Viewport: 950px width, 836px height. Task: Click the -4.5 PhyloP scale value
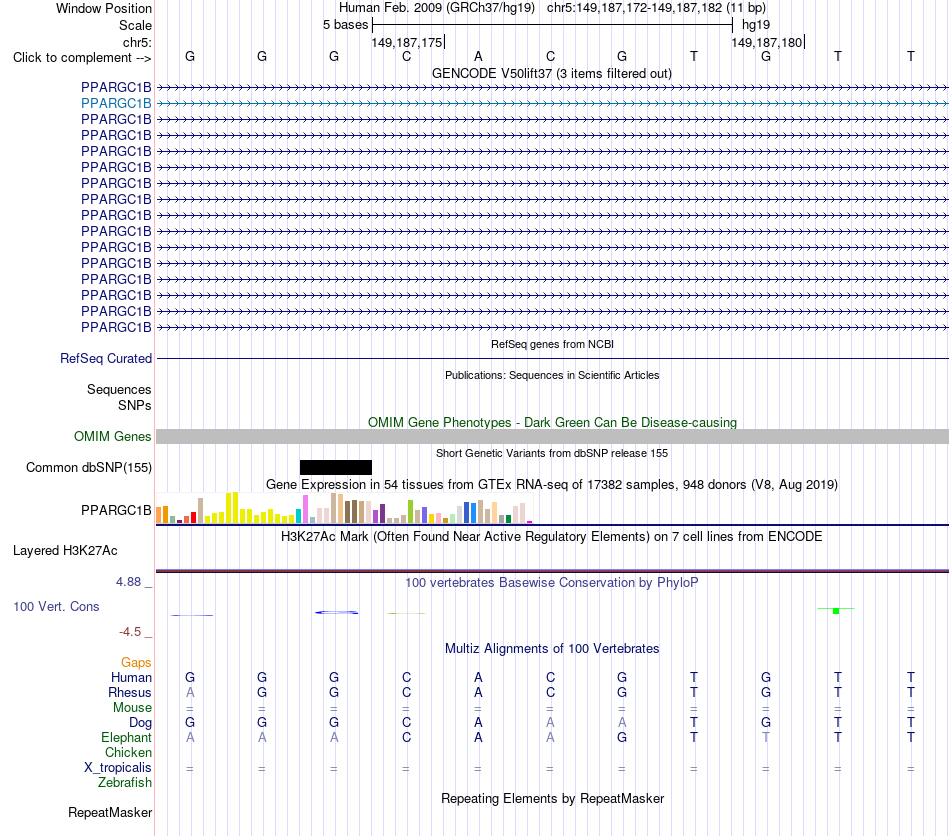pyautogui.click(x=130, y=632)
